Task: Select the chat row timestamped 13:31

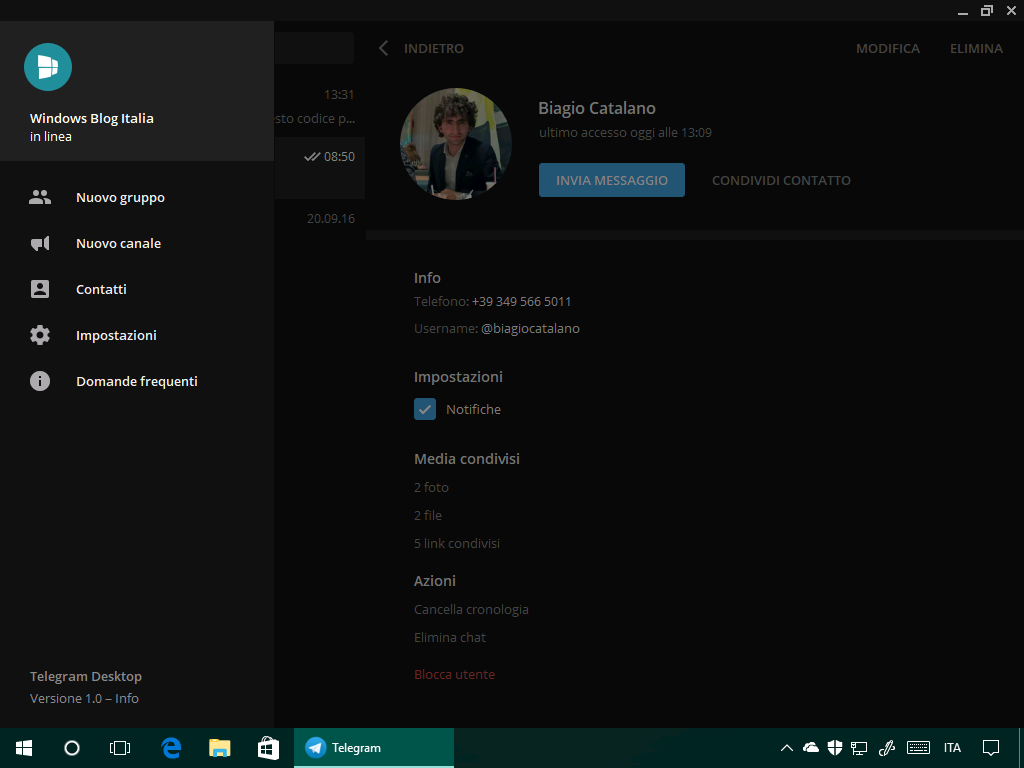Action: tap(319, 106)
